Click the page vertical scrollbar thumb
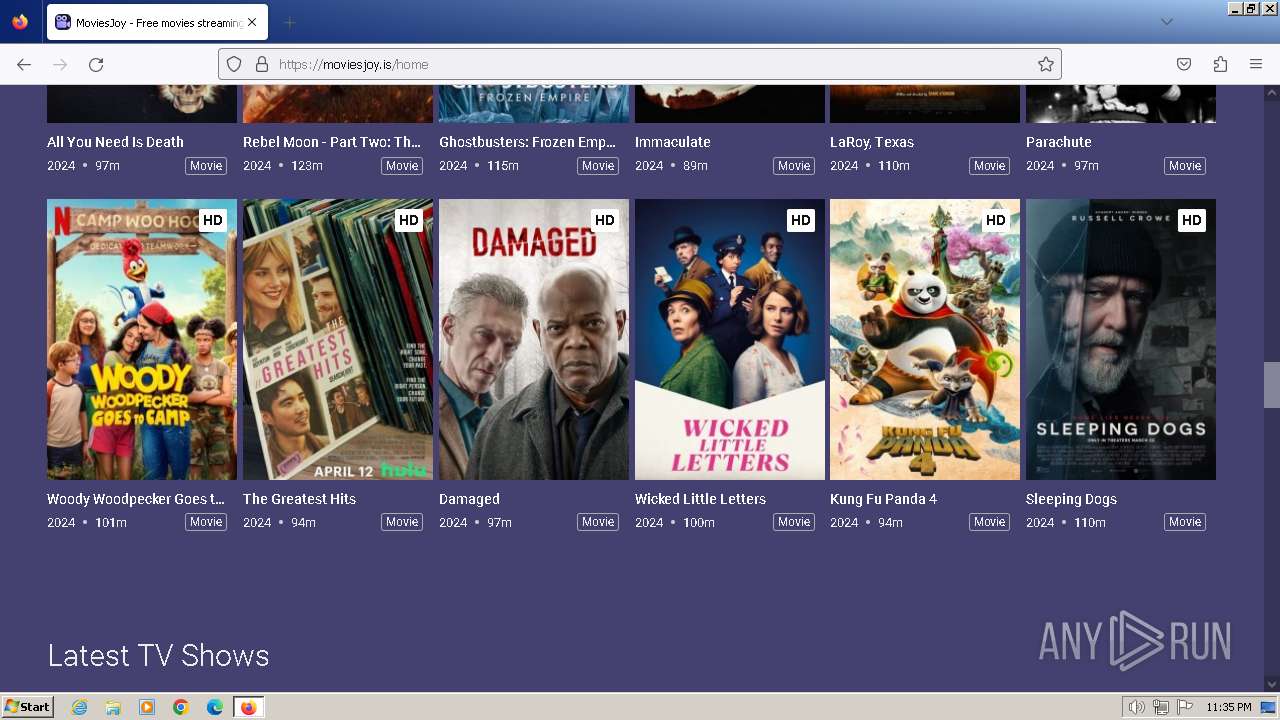Screen dimensions: 1280x720 (x=1271, y=385)
